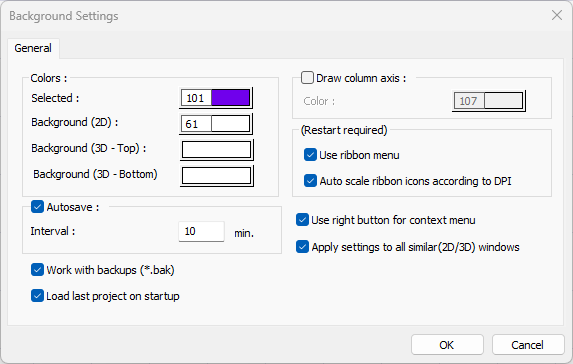Viewport: 573px width, 364px height.
Task: Click the autosave Interval field
Action: click(201, 231)
